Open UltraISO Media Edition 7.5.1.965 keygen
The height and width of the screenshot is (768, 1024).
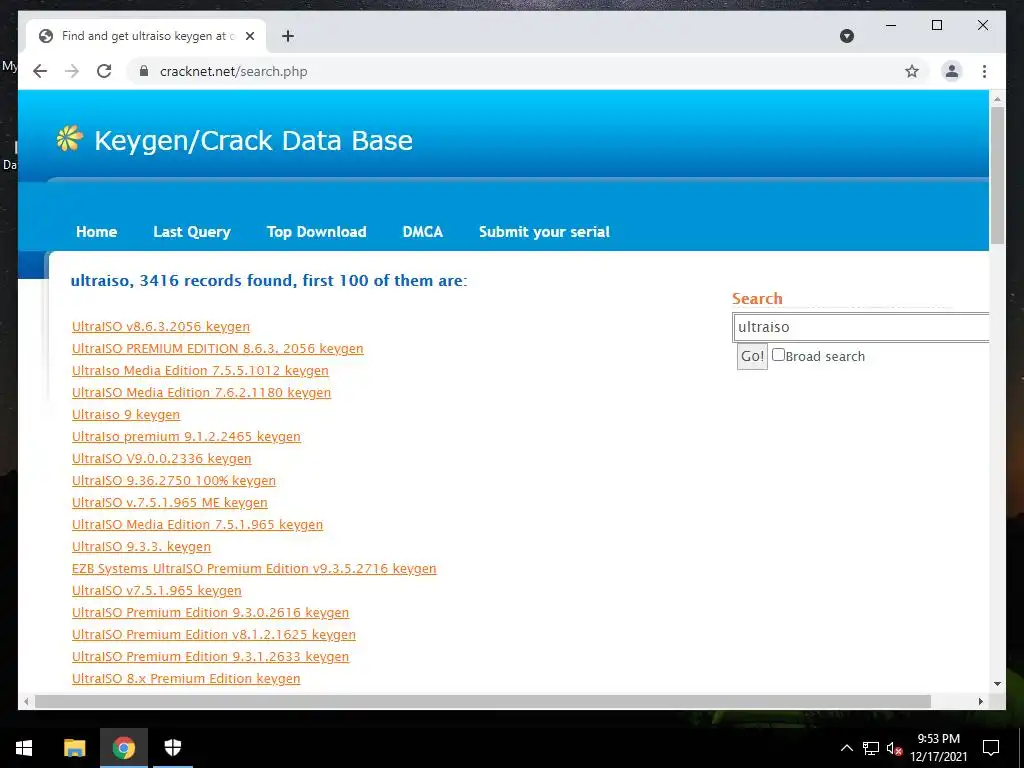(197, 524)
